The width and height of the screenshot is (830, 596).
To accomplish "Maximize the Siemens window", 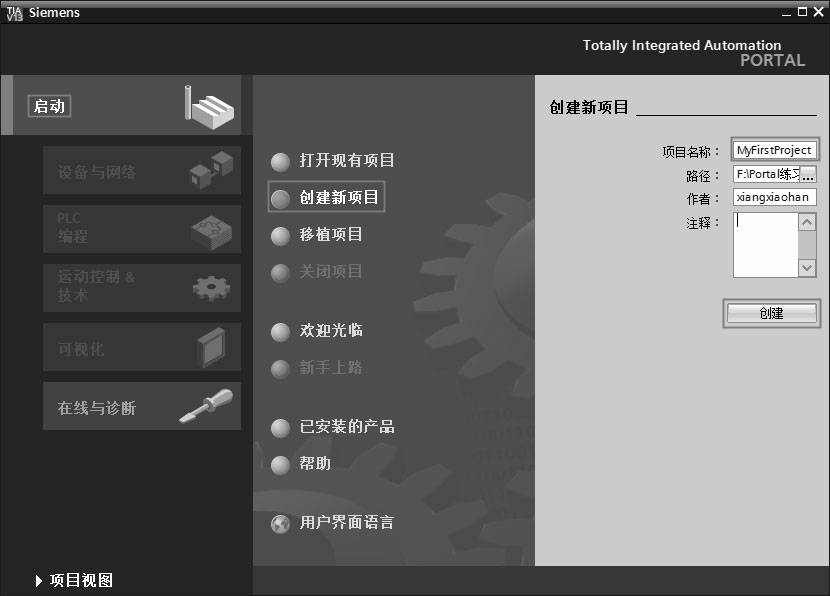I will point(802,12).
